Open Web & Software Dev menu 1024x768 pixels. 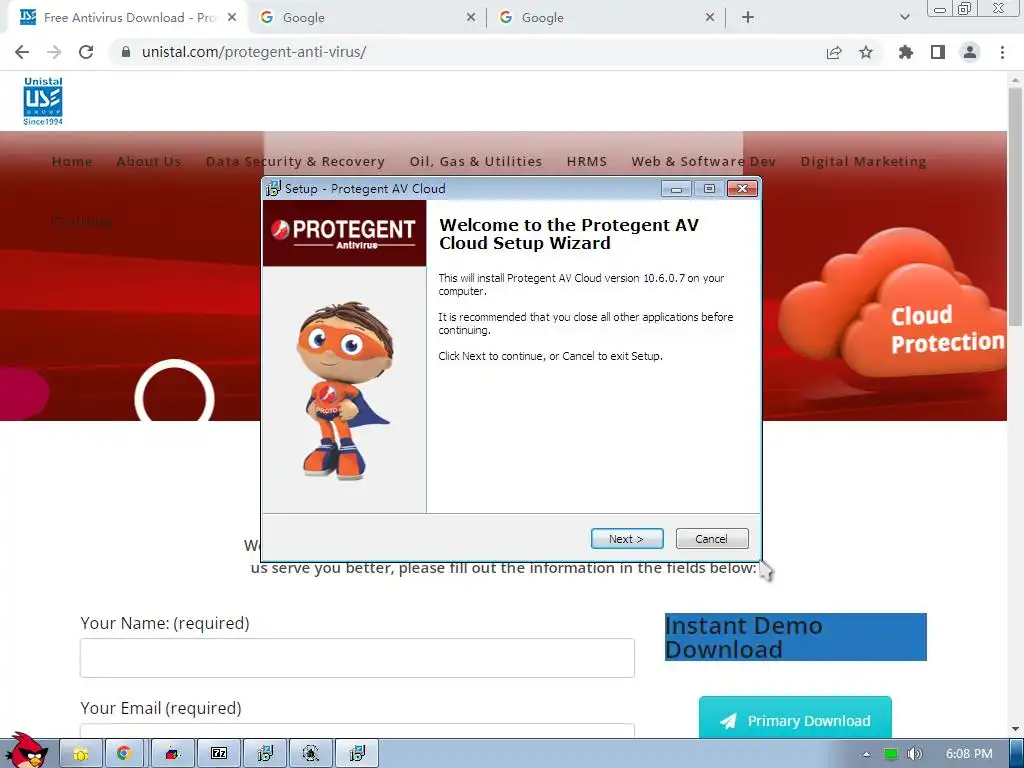coord(703,161)
